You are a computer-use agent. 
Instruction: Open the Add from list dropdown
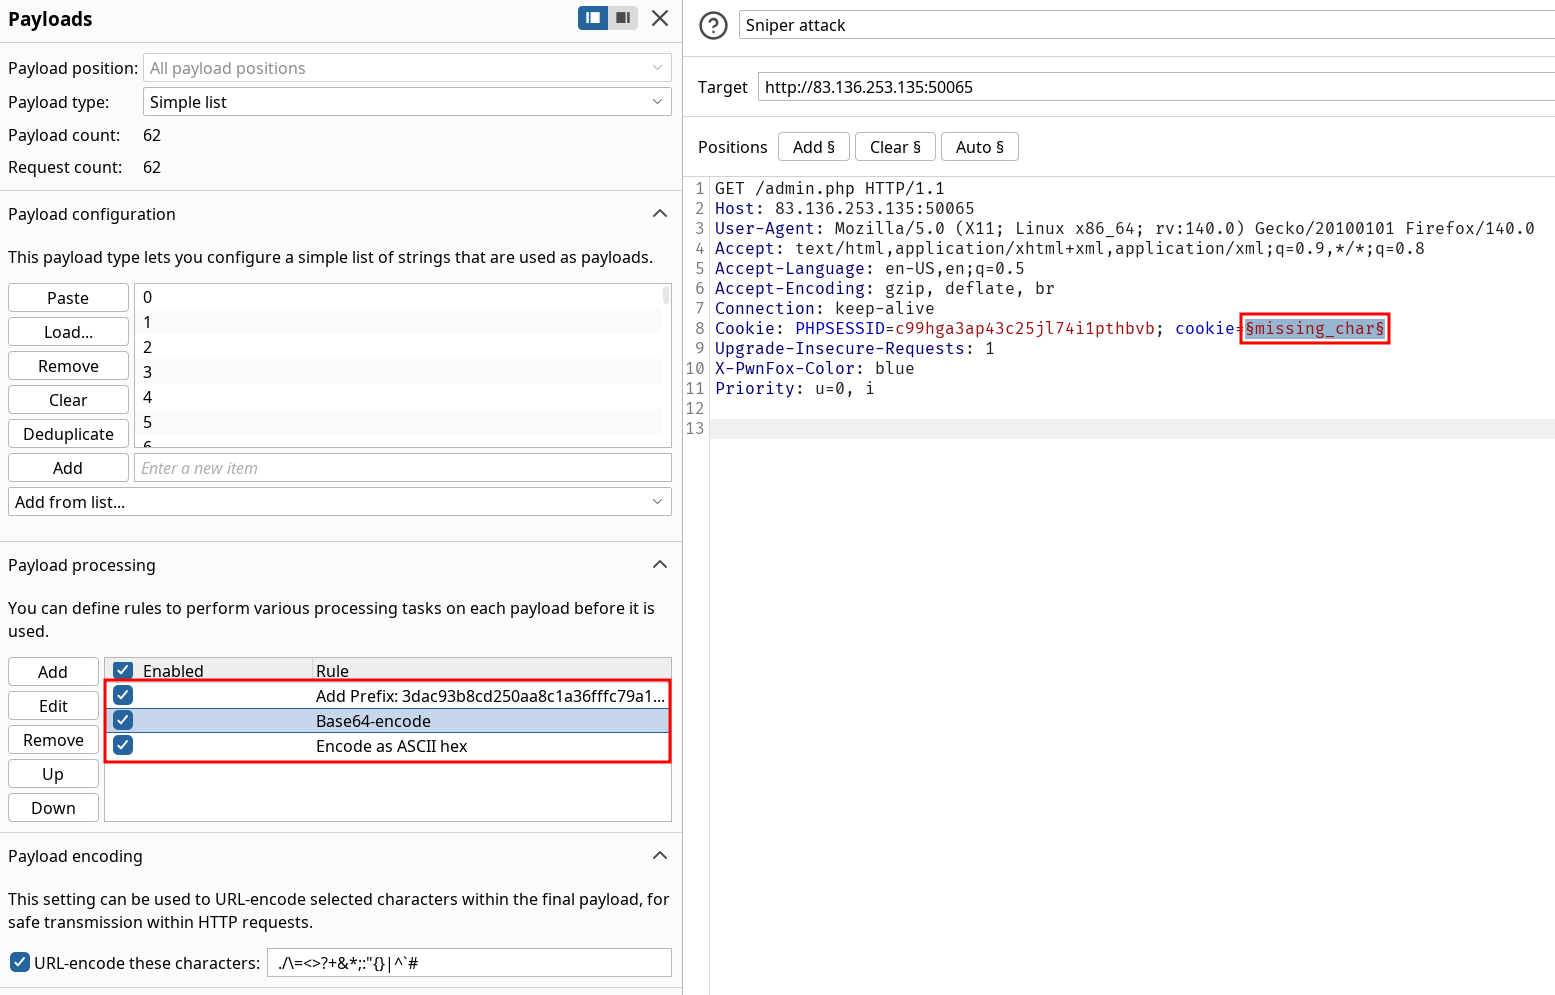[339, 502]
